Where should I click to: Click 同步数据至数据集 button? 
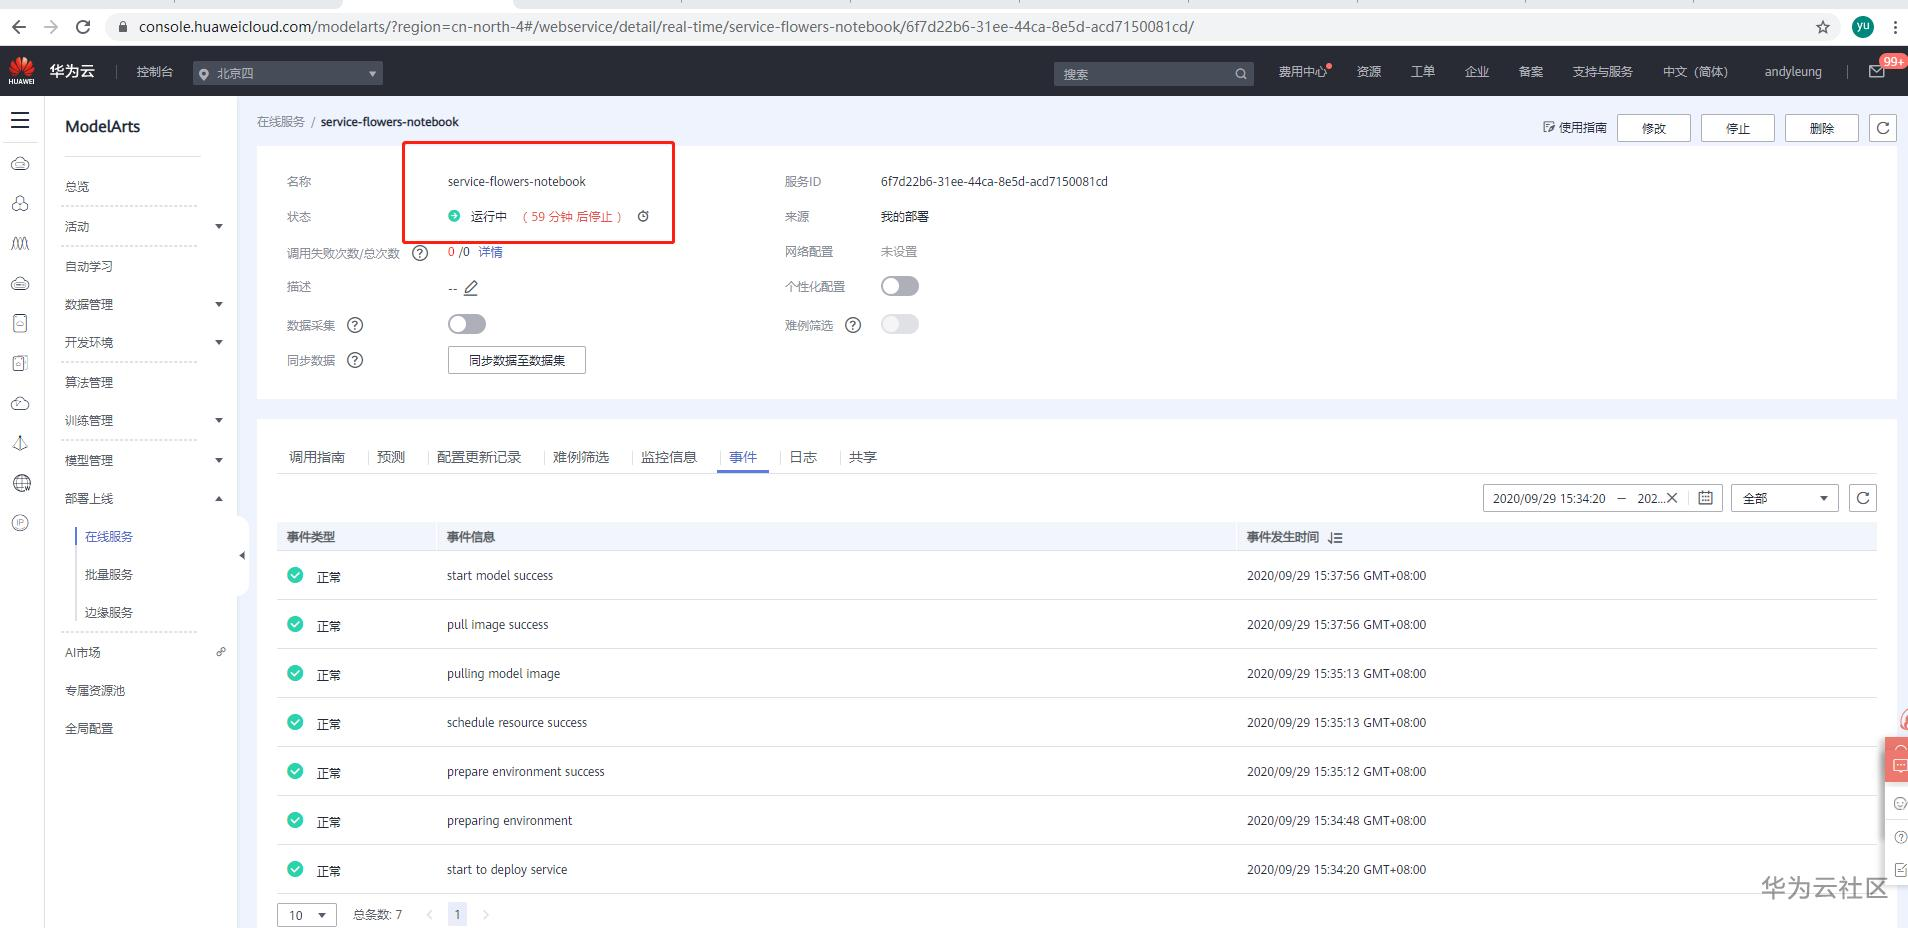pyautogui.click(x=517, y=360)
